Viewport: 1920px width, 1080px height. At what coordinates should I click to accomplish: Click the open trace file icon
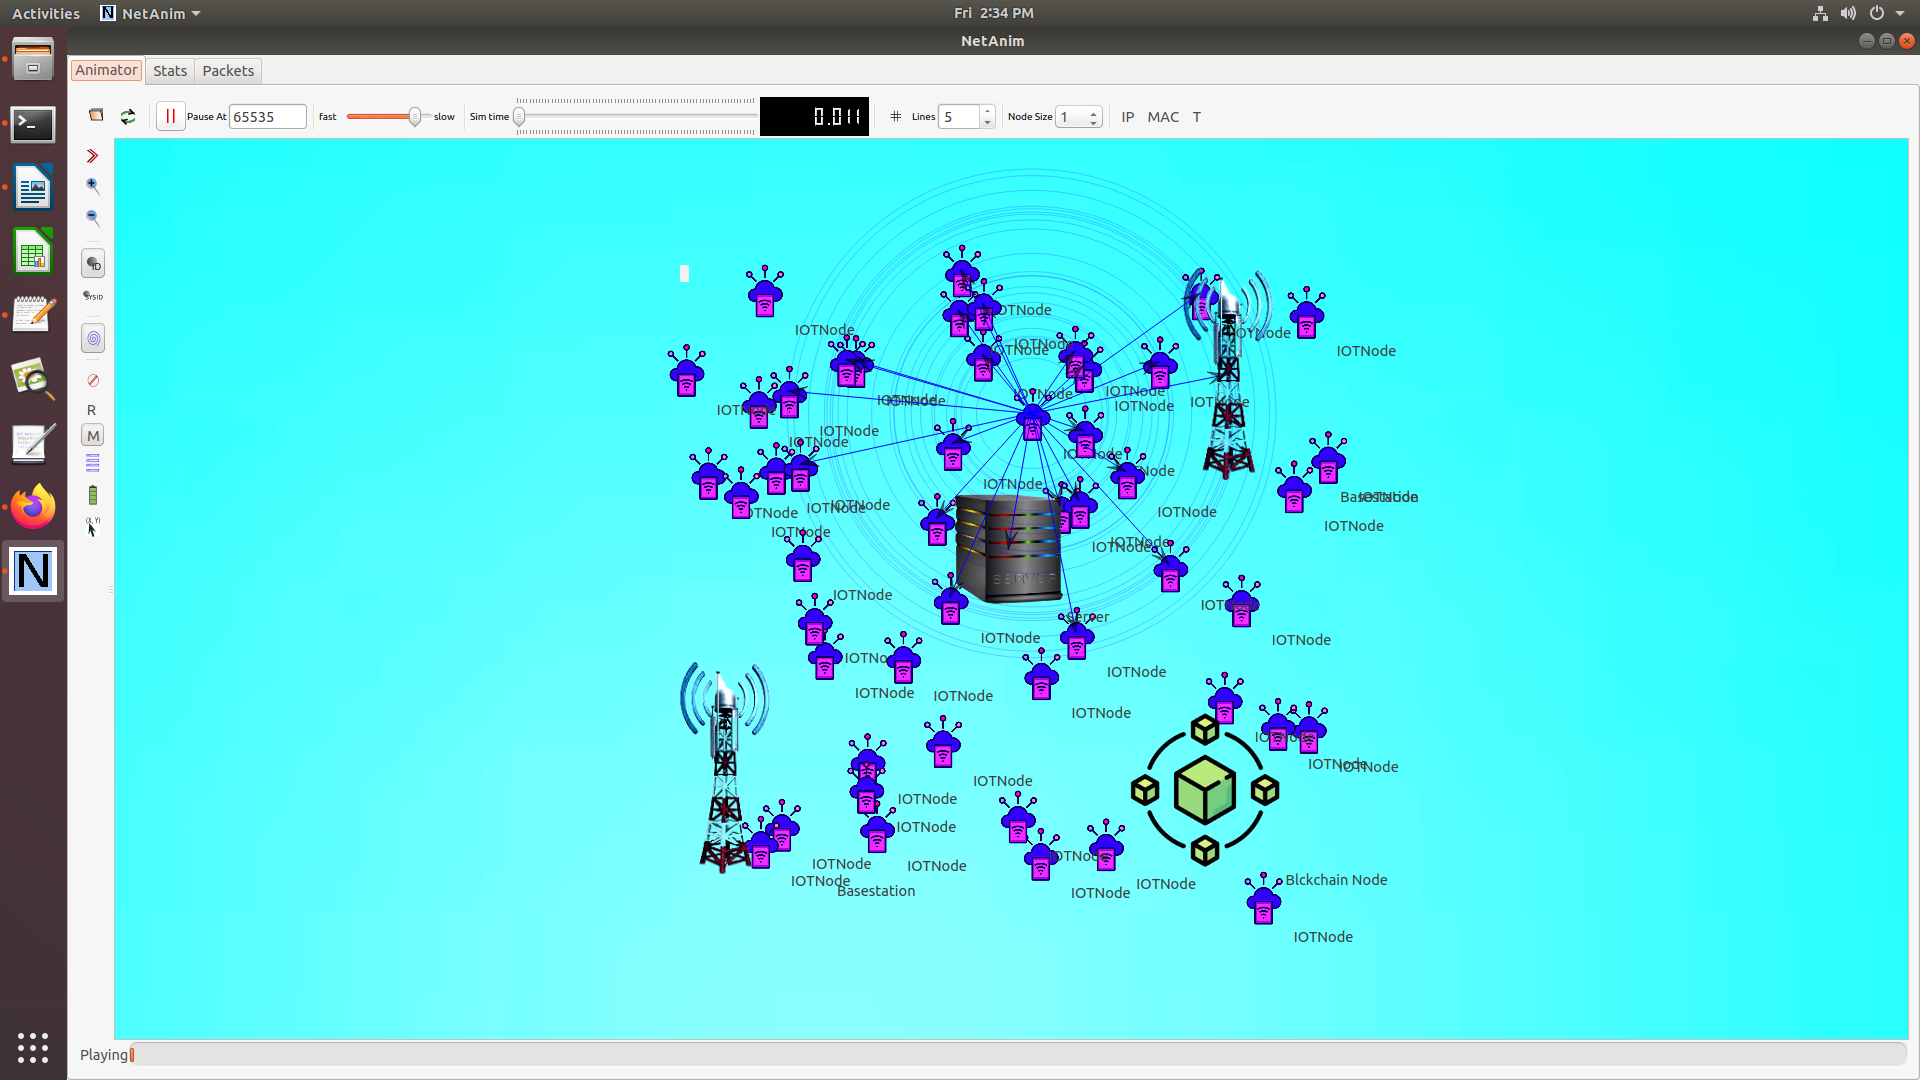pos(96,116)
